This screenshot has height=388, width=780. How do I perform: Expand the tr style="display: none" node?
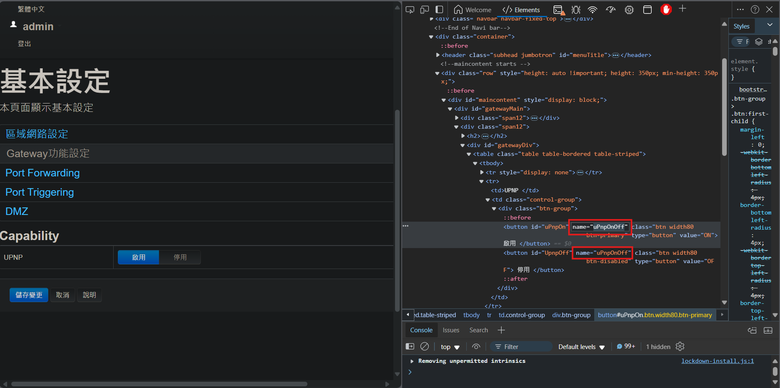482,172
